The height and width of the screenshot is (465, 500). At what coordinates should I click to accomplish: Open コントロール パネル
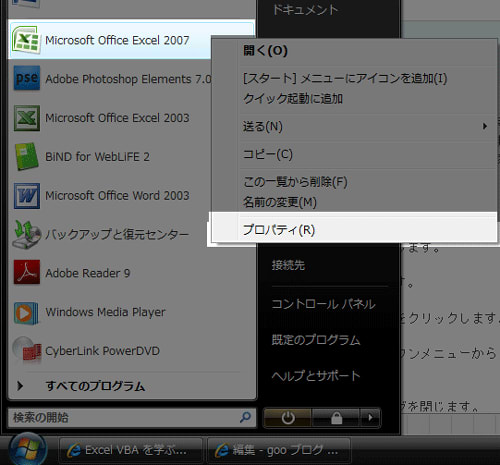coord(323,304)
